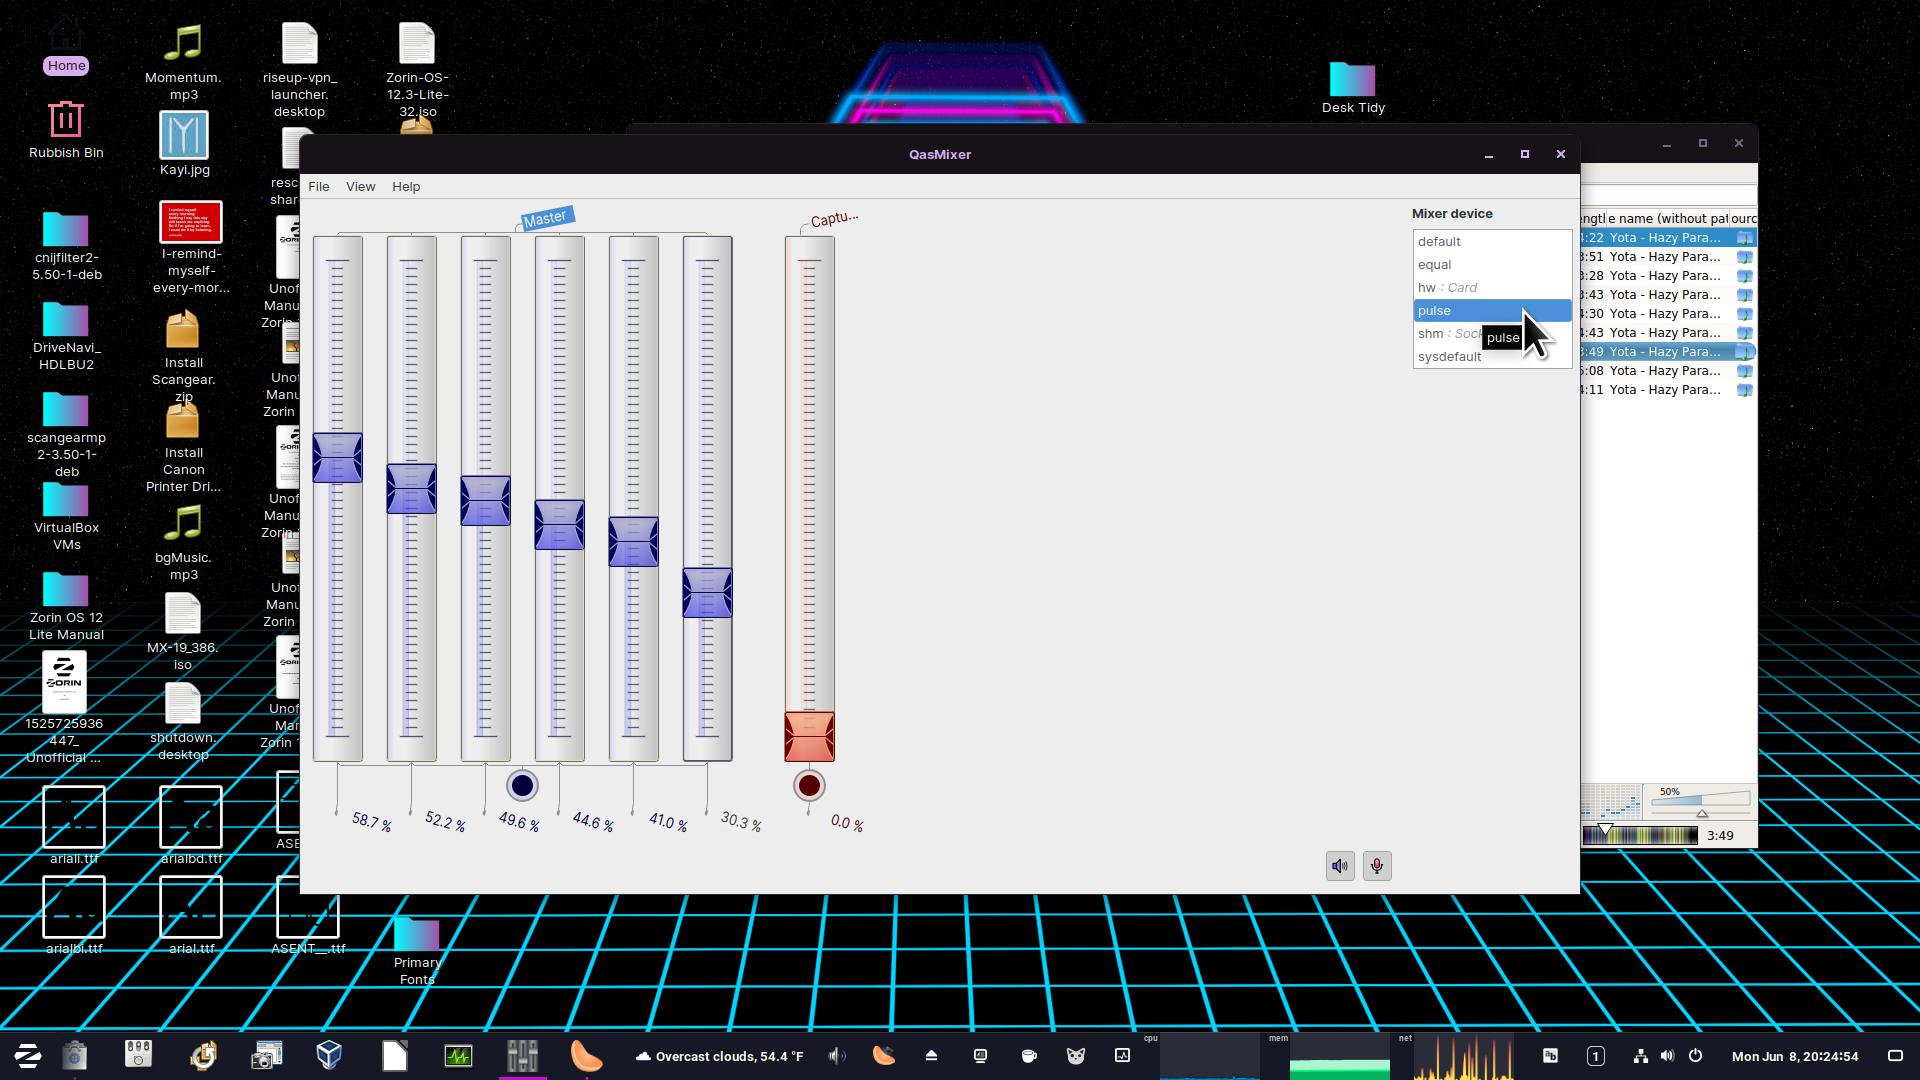The image size is (1920, 1080).
Task: Open the Help menu
Action: (x=405, y=187)
